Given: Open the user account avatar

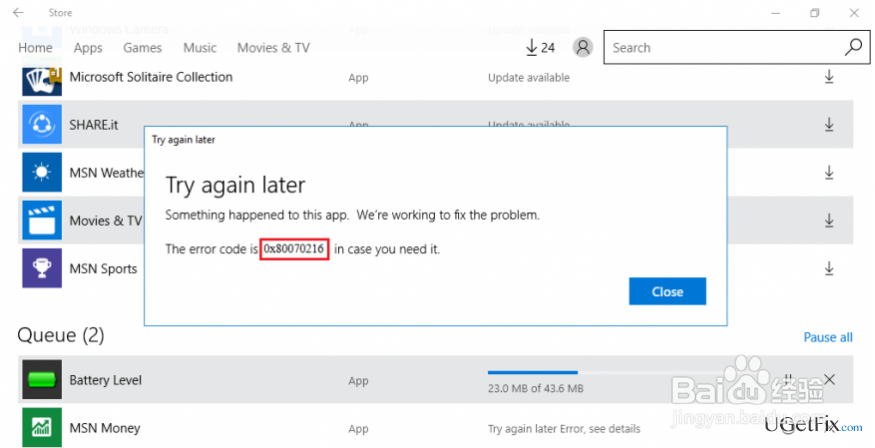Looking at the screenshot, I should (583, 47).
